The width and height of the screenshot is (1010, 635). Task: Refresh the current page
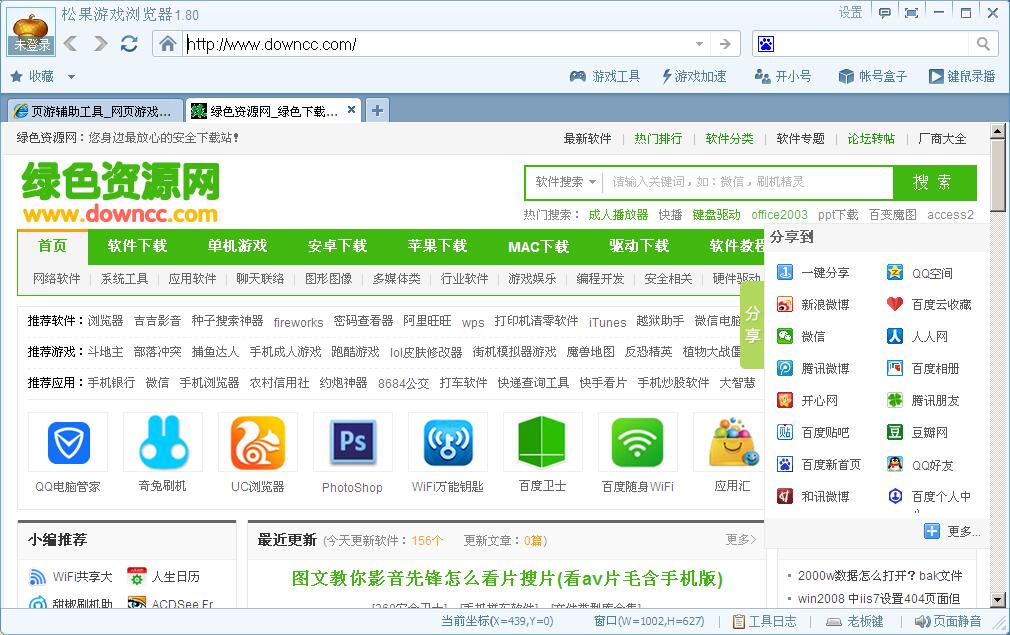tap(128, 43)
